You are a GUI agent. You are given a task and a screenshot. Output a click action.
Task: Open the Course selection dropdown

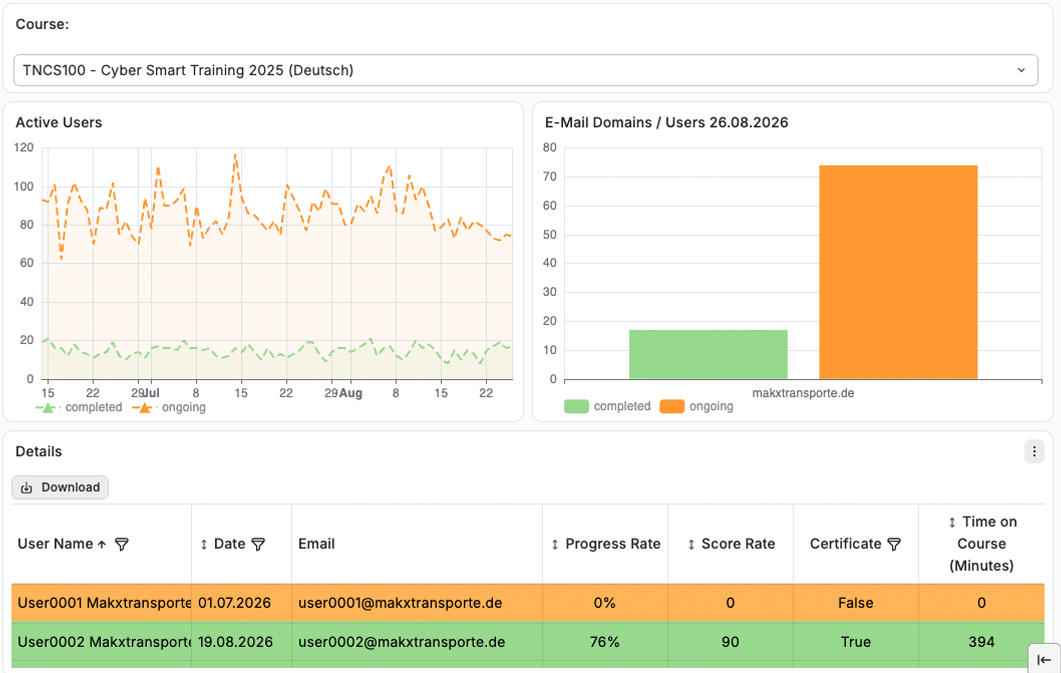click(526, 70)
